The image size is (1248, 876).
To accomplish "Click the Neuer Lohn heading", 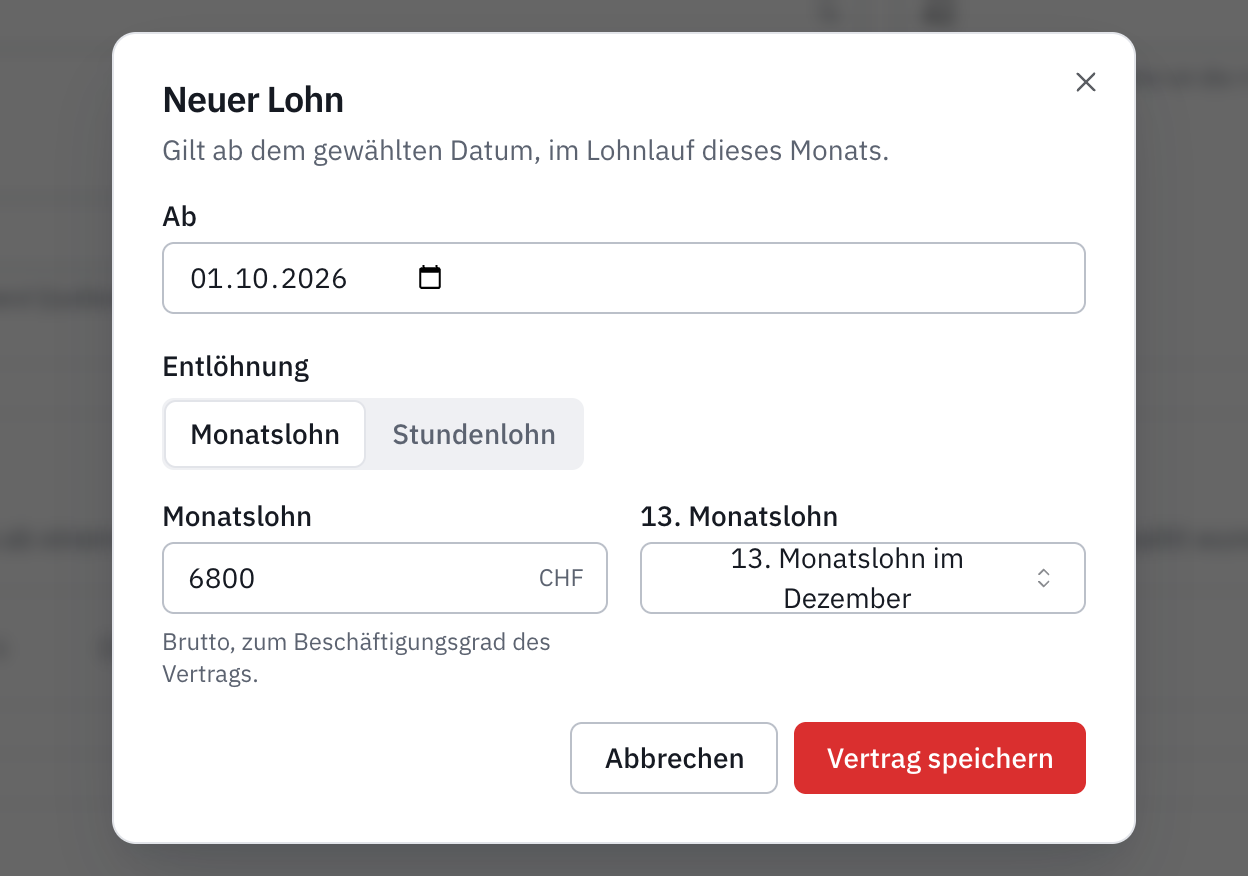I will [253, 100].
